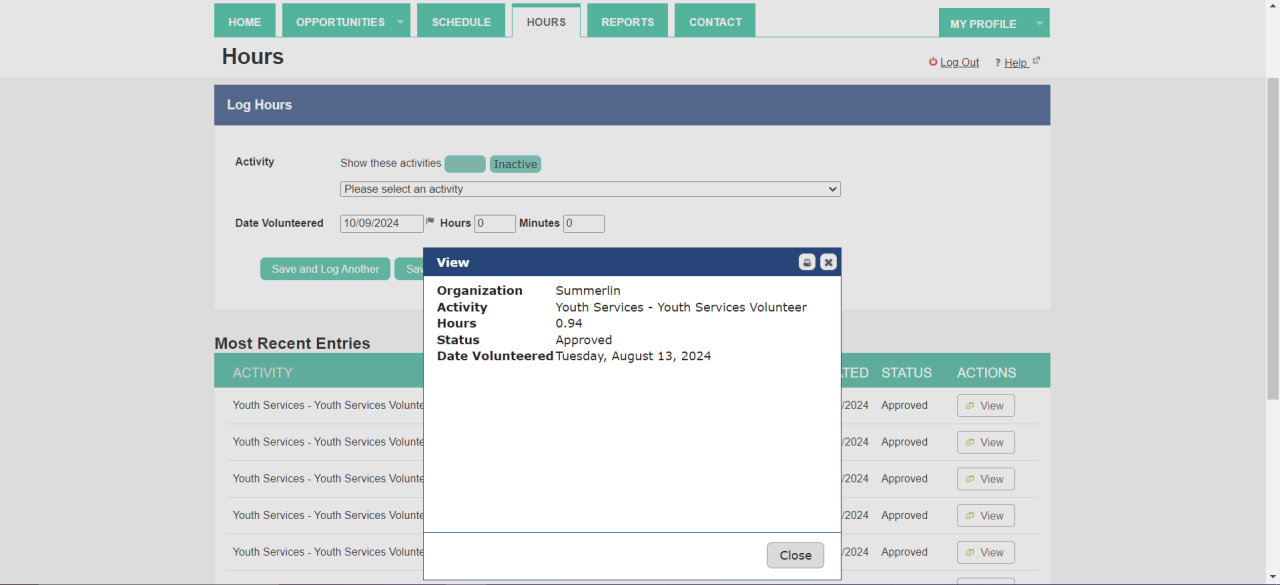Click into the Minutes input box

tap(584, 224)
